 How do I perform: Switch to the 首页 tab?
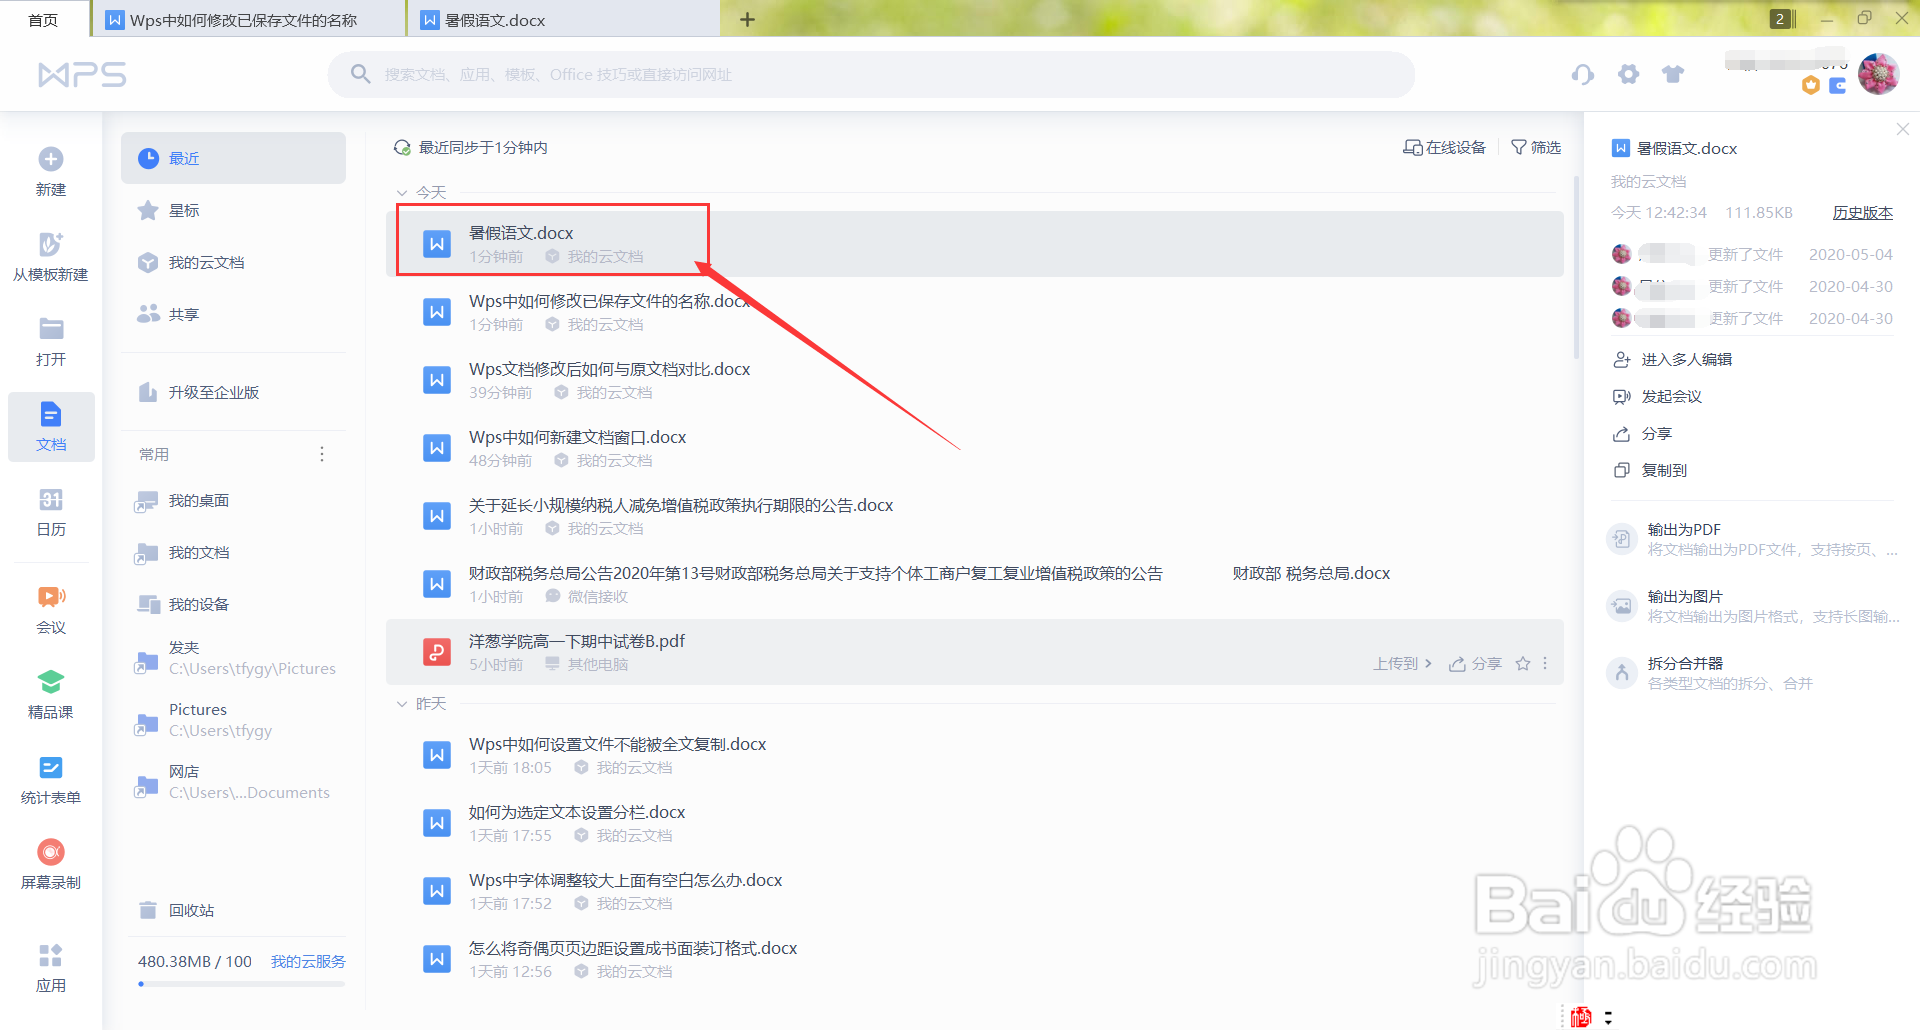tap(44, 18)
